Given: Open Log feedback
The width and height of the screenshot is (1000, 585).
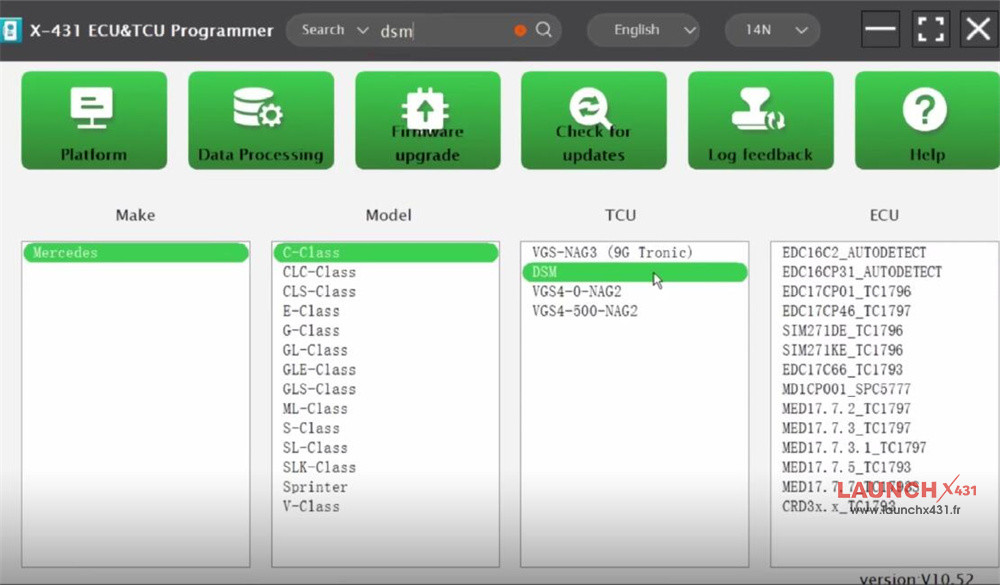Looking at the screenshot, I should click(x=760, y=120).
